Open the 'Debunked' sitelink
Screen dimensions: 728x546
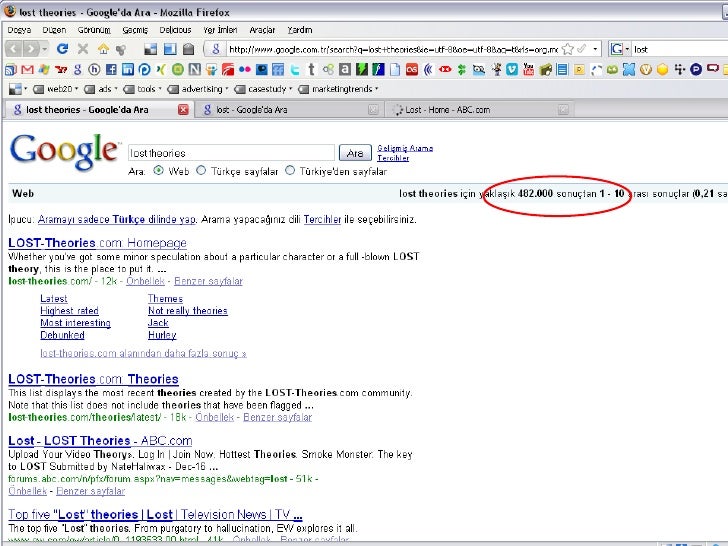coord(62,335)
